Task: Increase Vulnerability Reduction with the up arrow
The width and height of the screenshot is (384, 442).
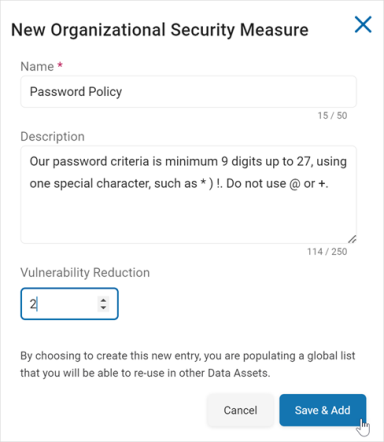Action: [103, 300]
